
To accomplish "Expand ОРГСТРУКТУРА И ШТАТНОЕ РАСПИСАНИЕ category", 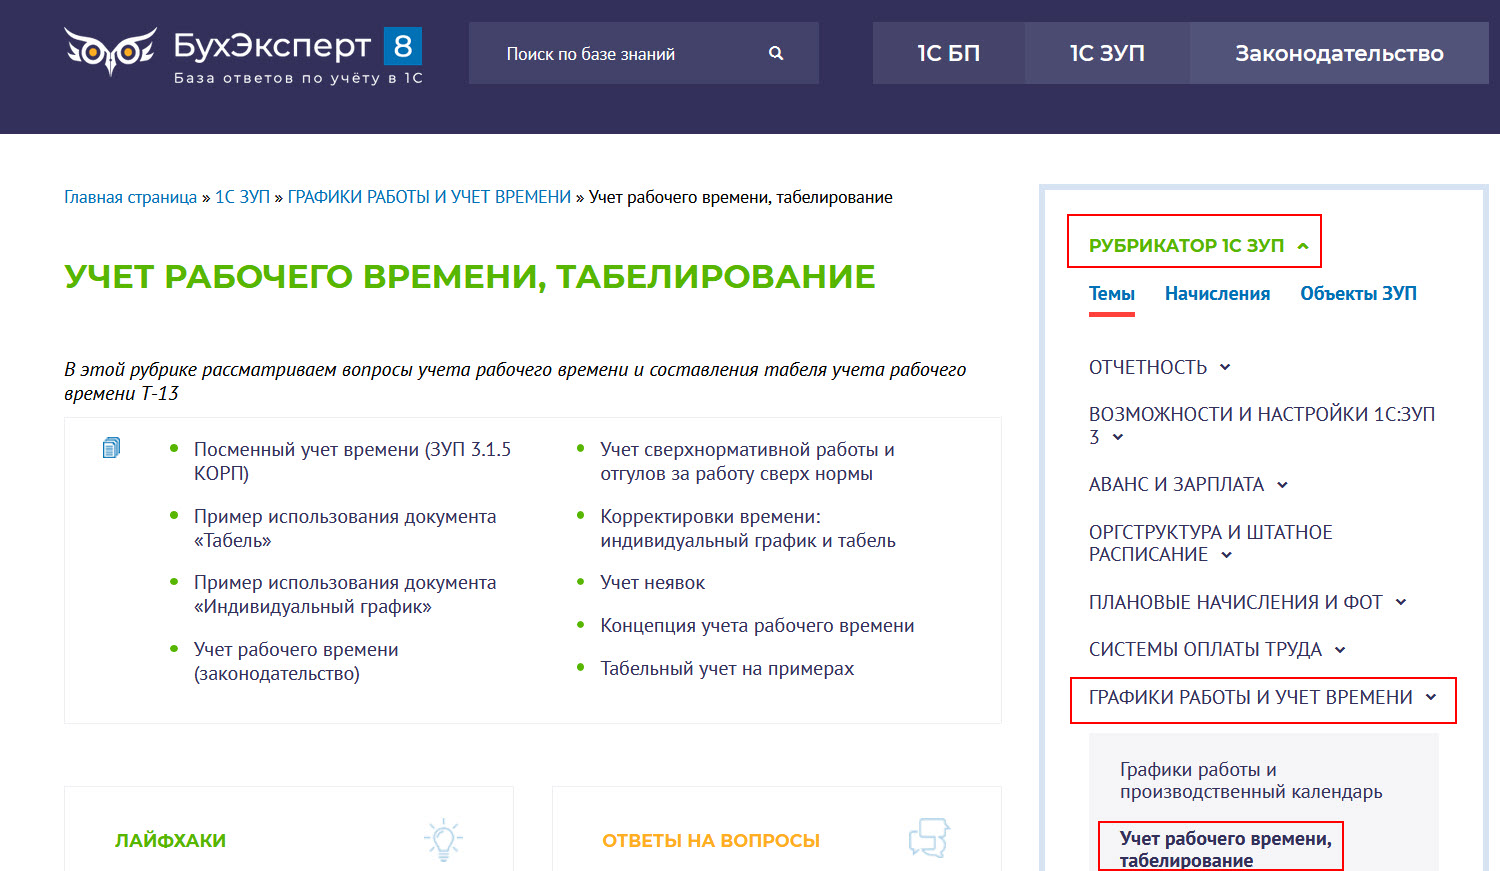I will click(1211, 543).
